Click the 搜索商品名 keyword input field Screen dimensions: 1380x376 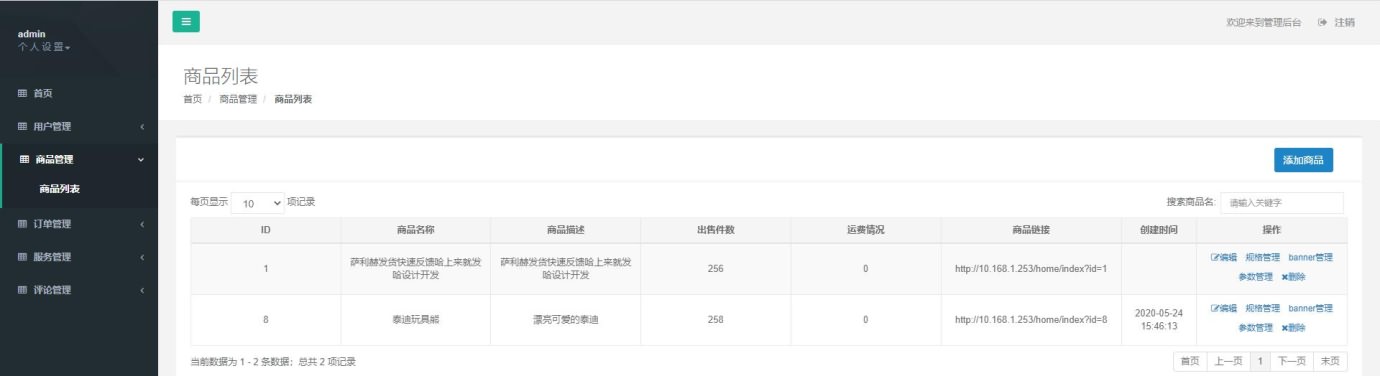[1282, 202]
